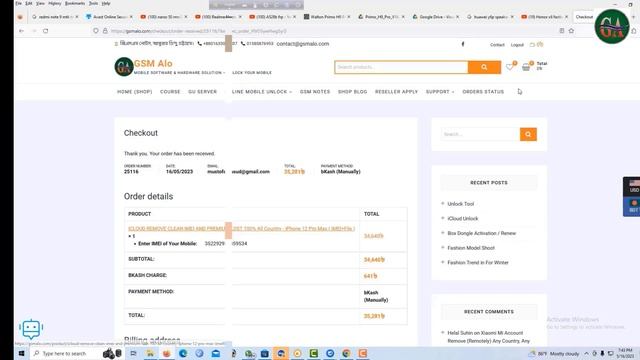Viewport: 640px width, 360px height.
Task: Open the Fashion Model Shoot post
Action: [x=471, y=248]
